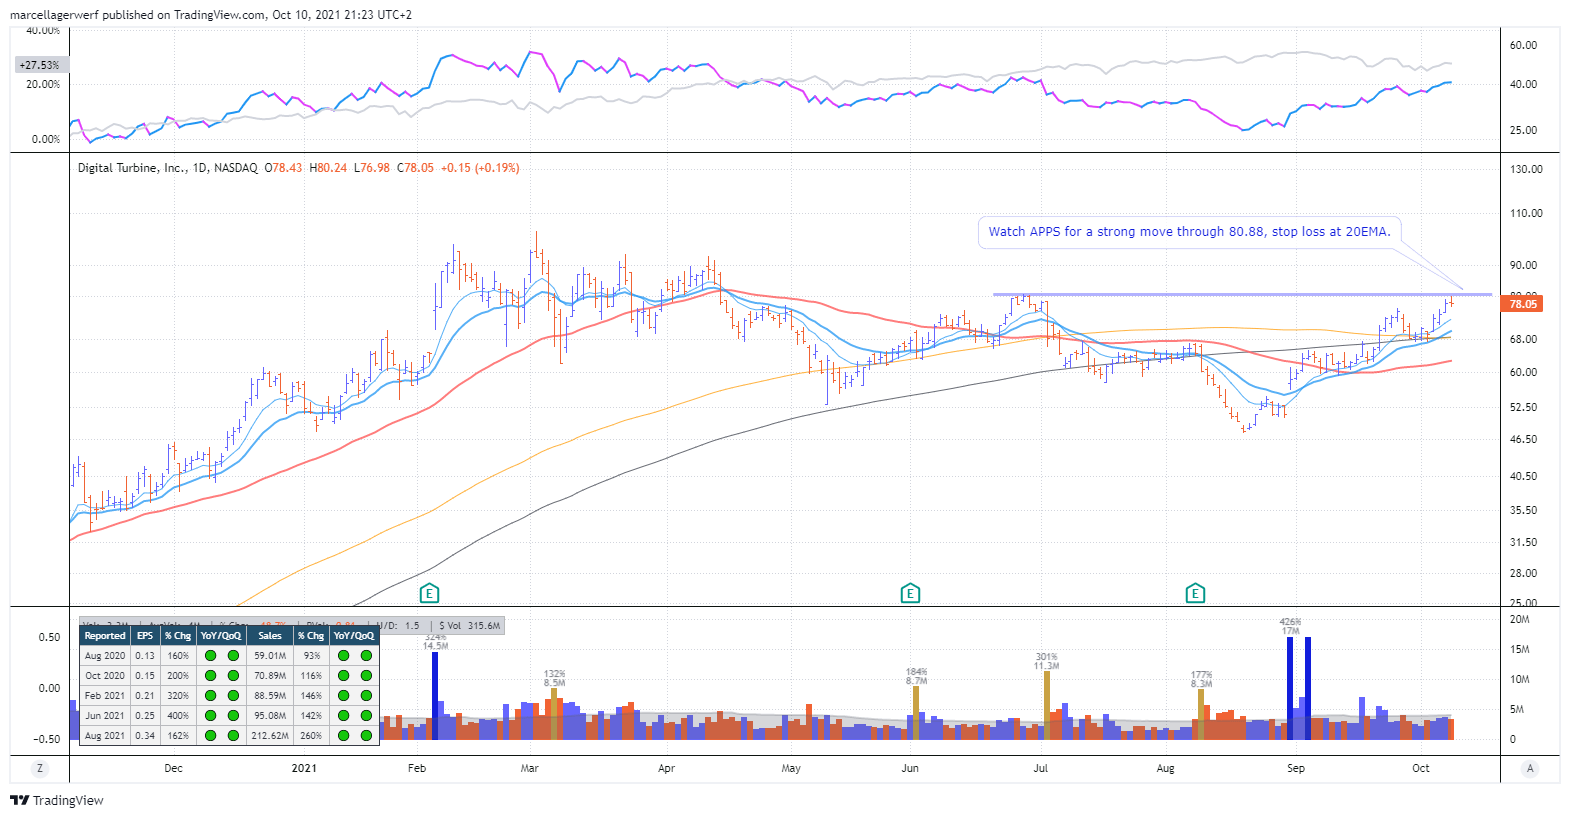Click the 301% 11.3M volume label

(1046, 661)
